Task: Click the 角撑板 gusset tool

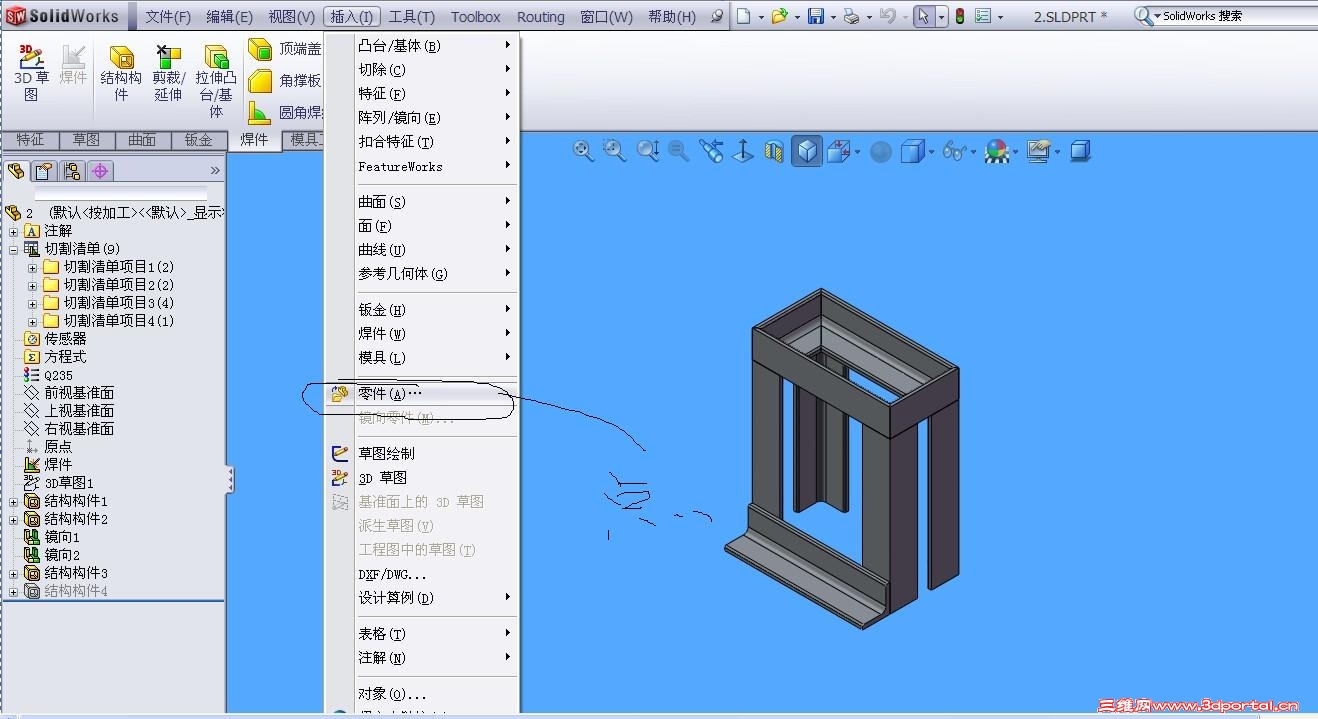Action: pyautogui.click(x=285, y=81)
